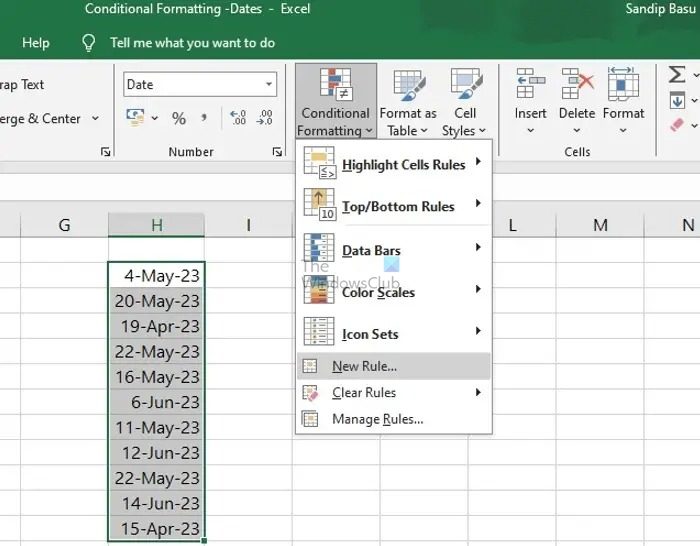Click Decrease Decimal icon
The image size is (700, 546).
[x=264, y=117]
